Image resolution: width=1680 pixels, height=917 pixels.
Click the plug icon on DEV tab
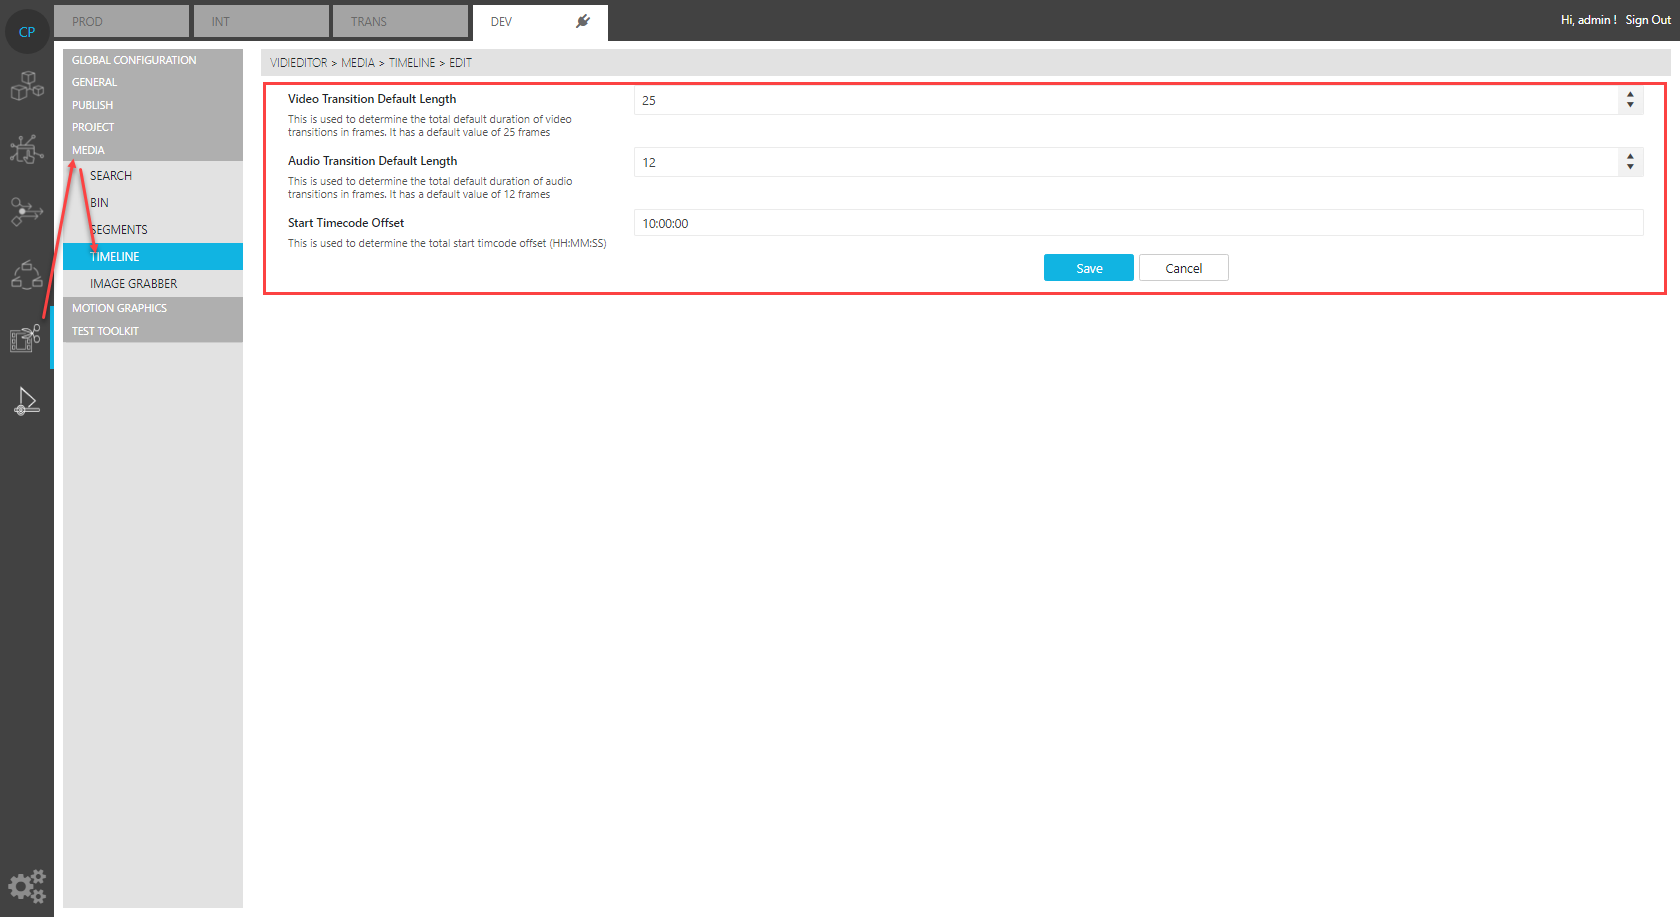(583, 21)
